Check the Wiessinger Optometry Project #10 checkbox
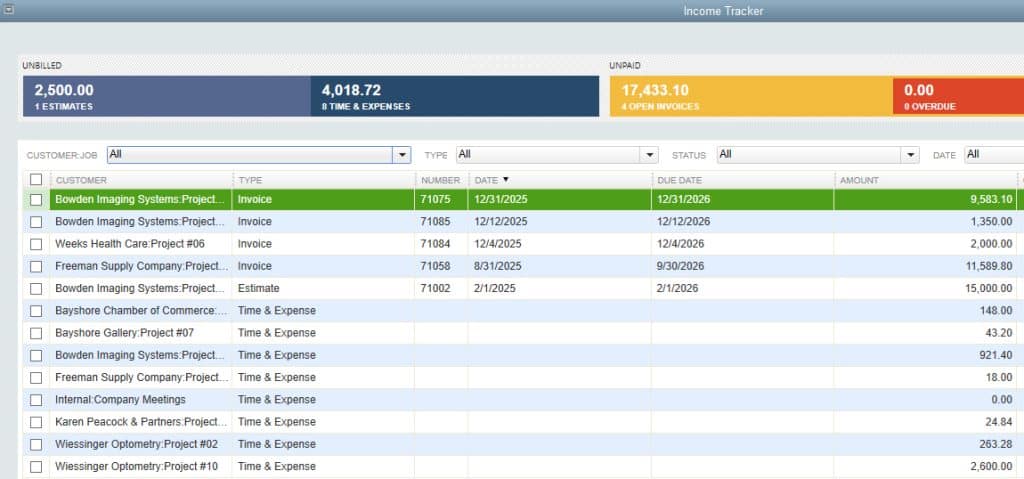1024x479 pixels. 36,467
